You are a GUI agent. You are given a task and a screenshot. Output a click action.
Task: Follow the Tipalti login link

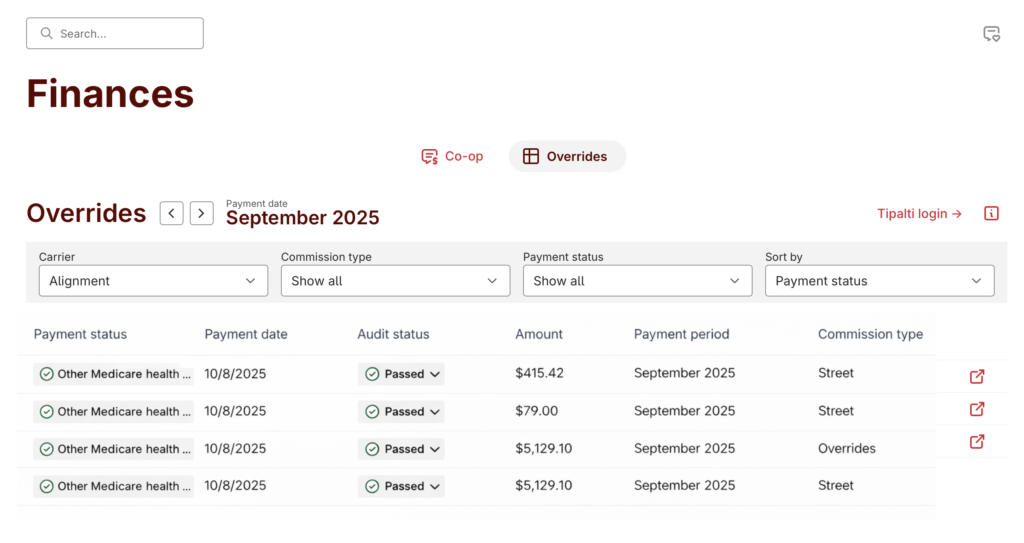point(919,213)
